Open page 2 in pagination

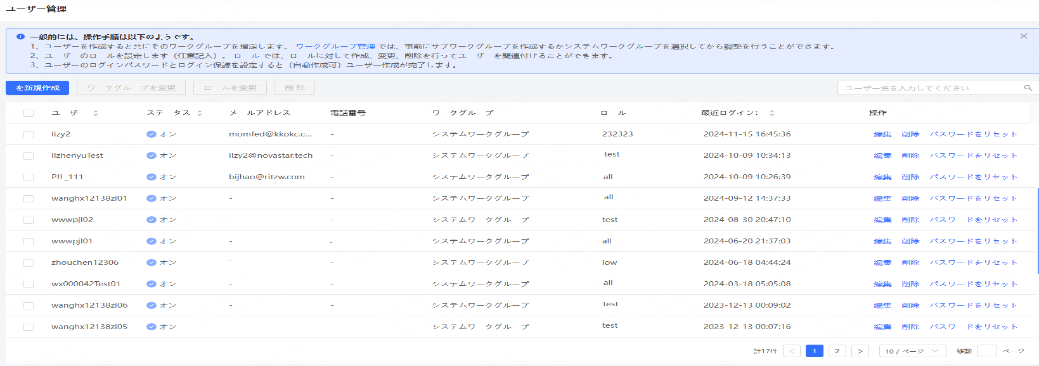837,351
